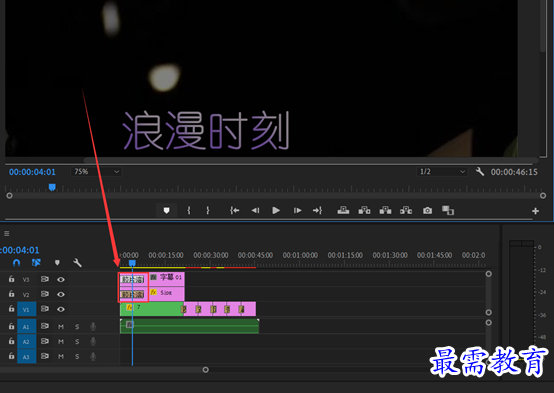Export a frame with the camera icon
The image size is (554, 393).
428,211
